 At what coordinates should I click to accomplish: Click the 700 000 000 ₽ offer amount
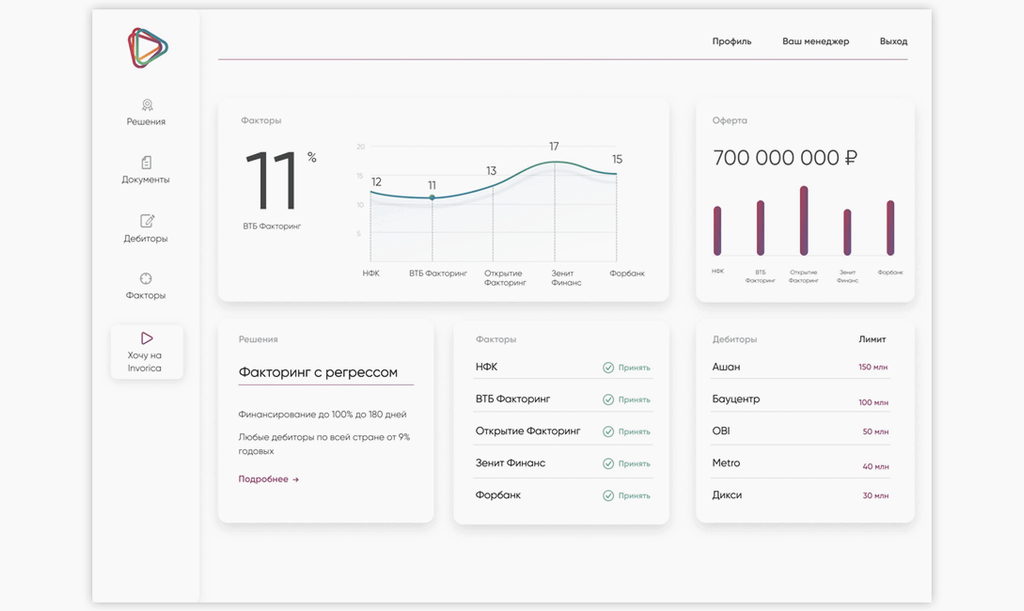point(785,157)
